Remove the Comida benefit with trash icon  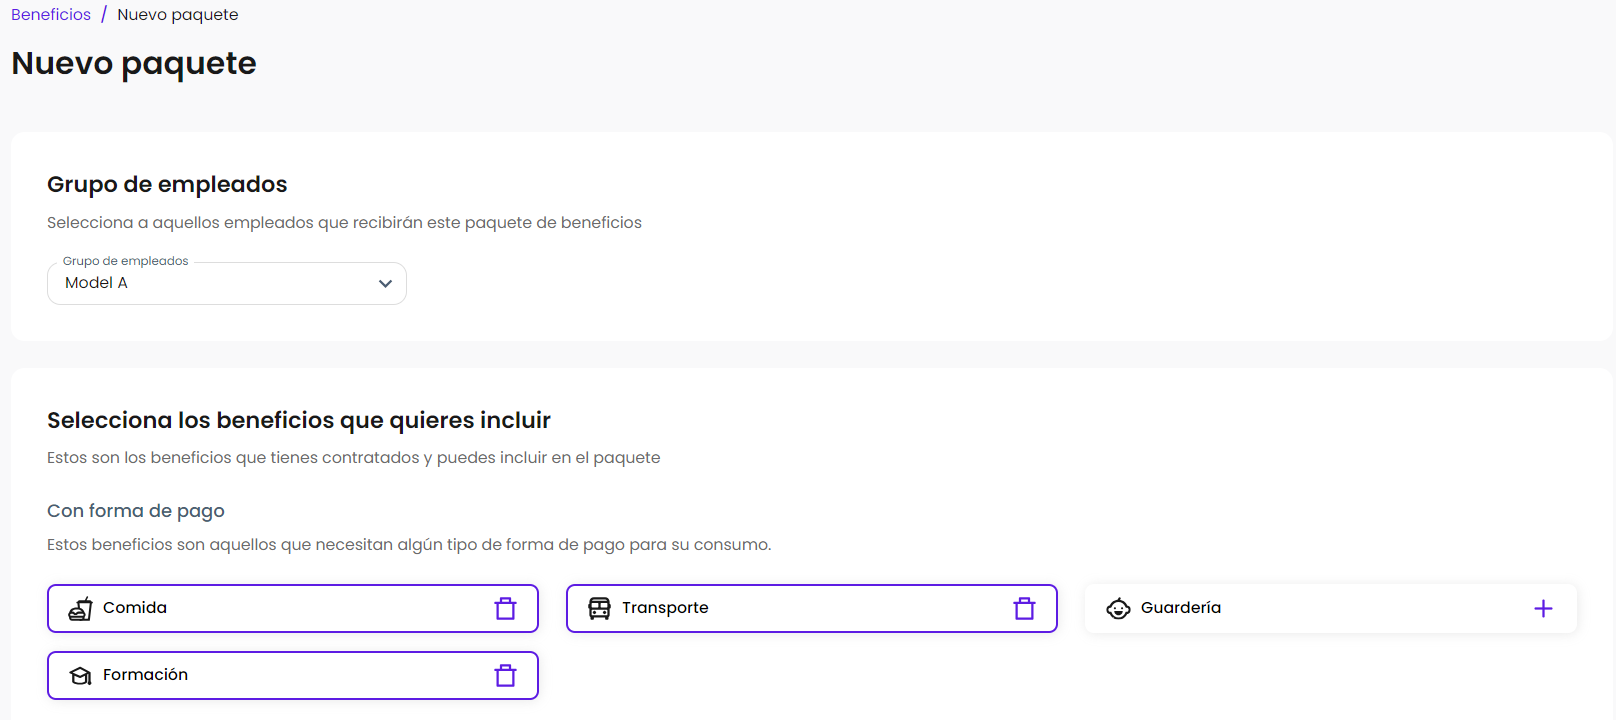(505, 608)
